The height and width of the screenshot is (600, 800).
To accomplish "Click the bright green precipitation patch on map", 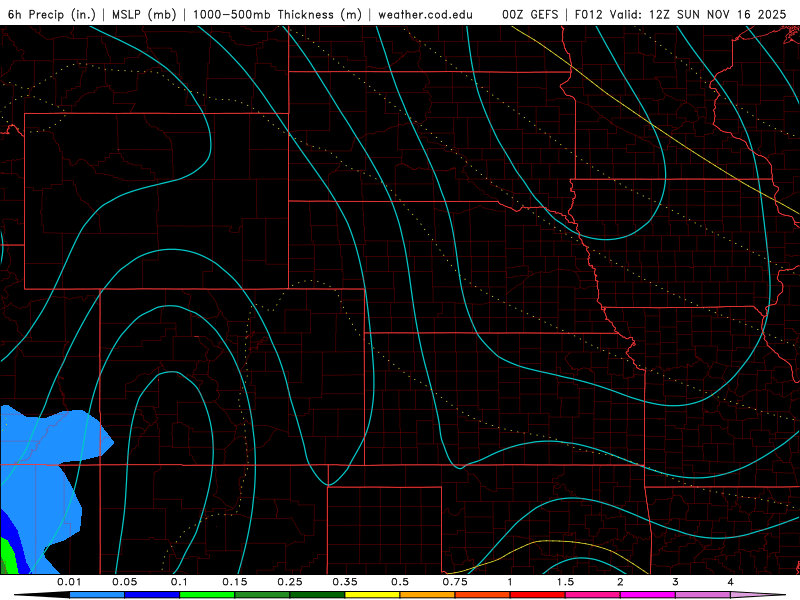I will pyautogui.click(x=7, y=556).
